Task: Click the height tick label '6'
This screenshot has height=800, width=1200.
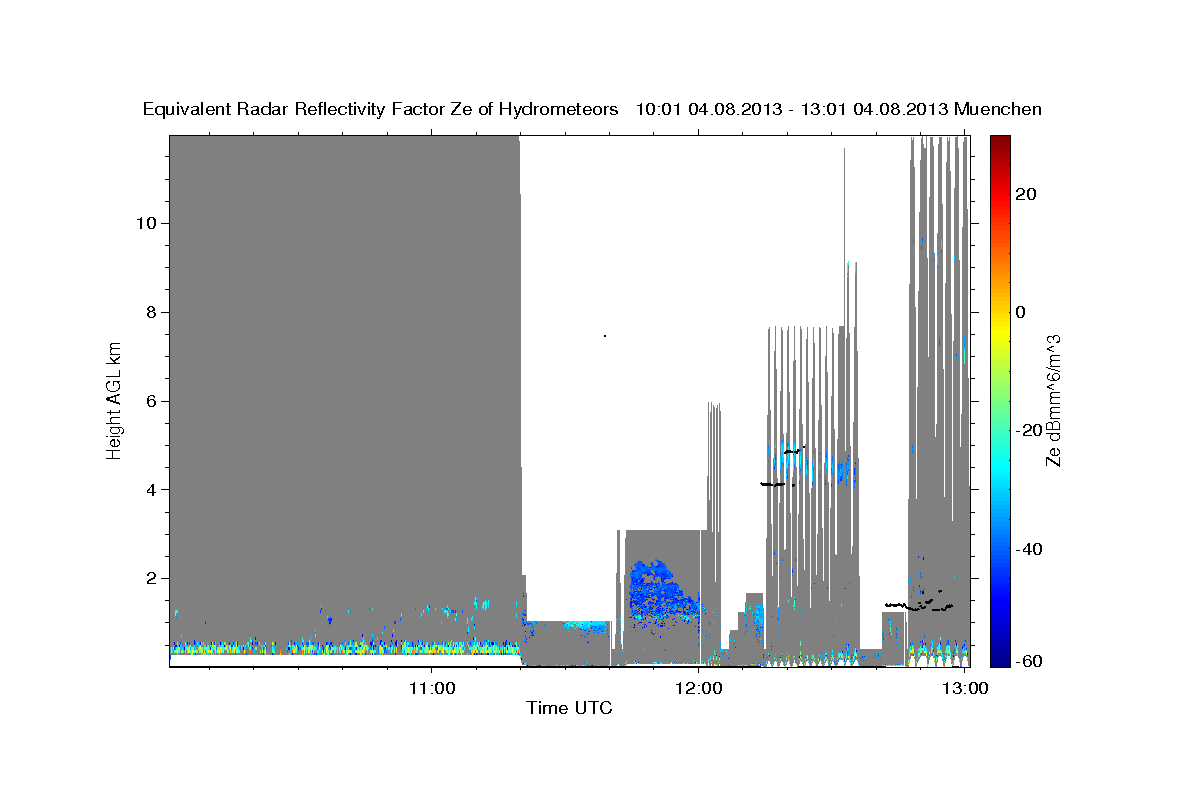Action: pos(151,401)
